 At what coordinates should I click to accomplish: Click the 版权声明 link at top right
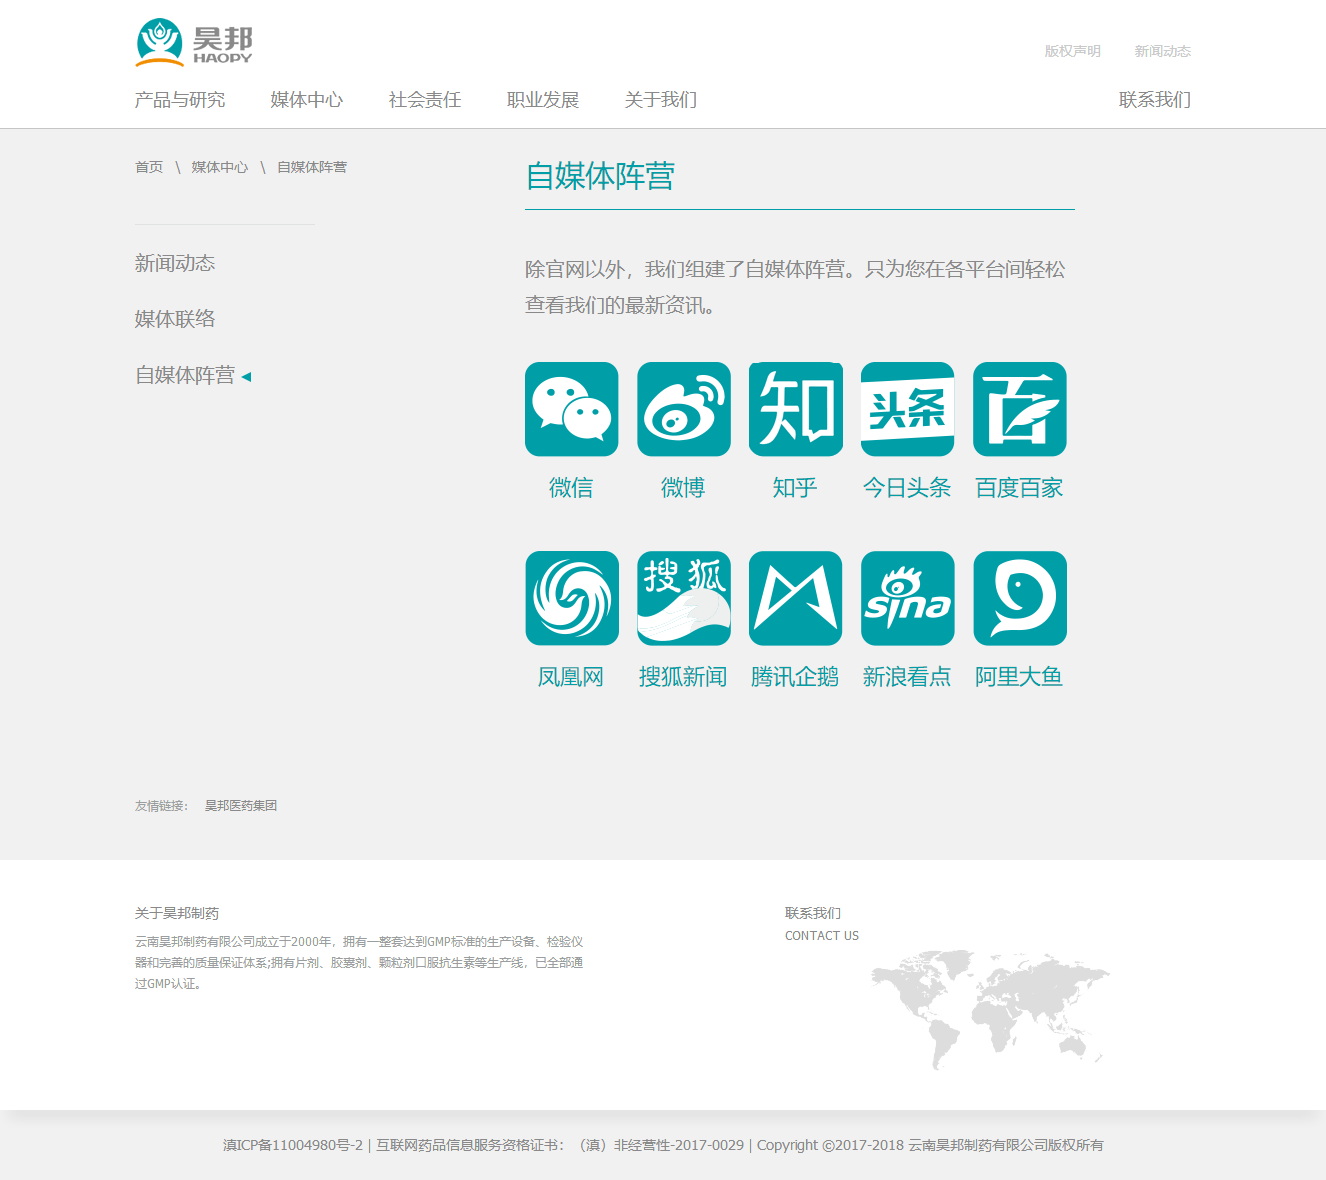(1071, 51)
